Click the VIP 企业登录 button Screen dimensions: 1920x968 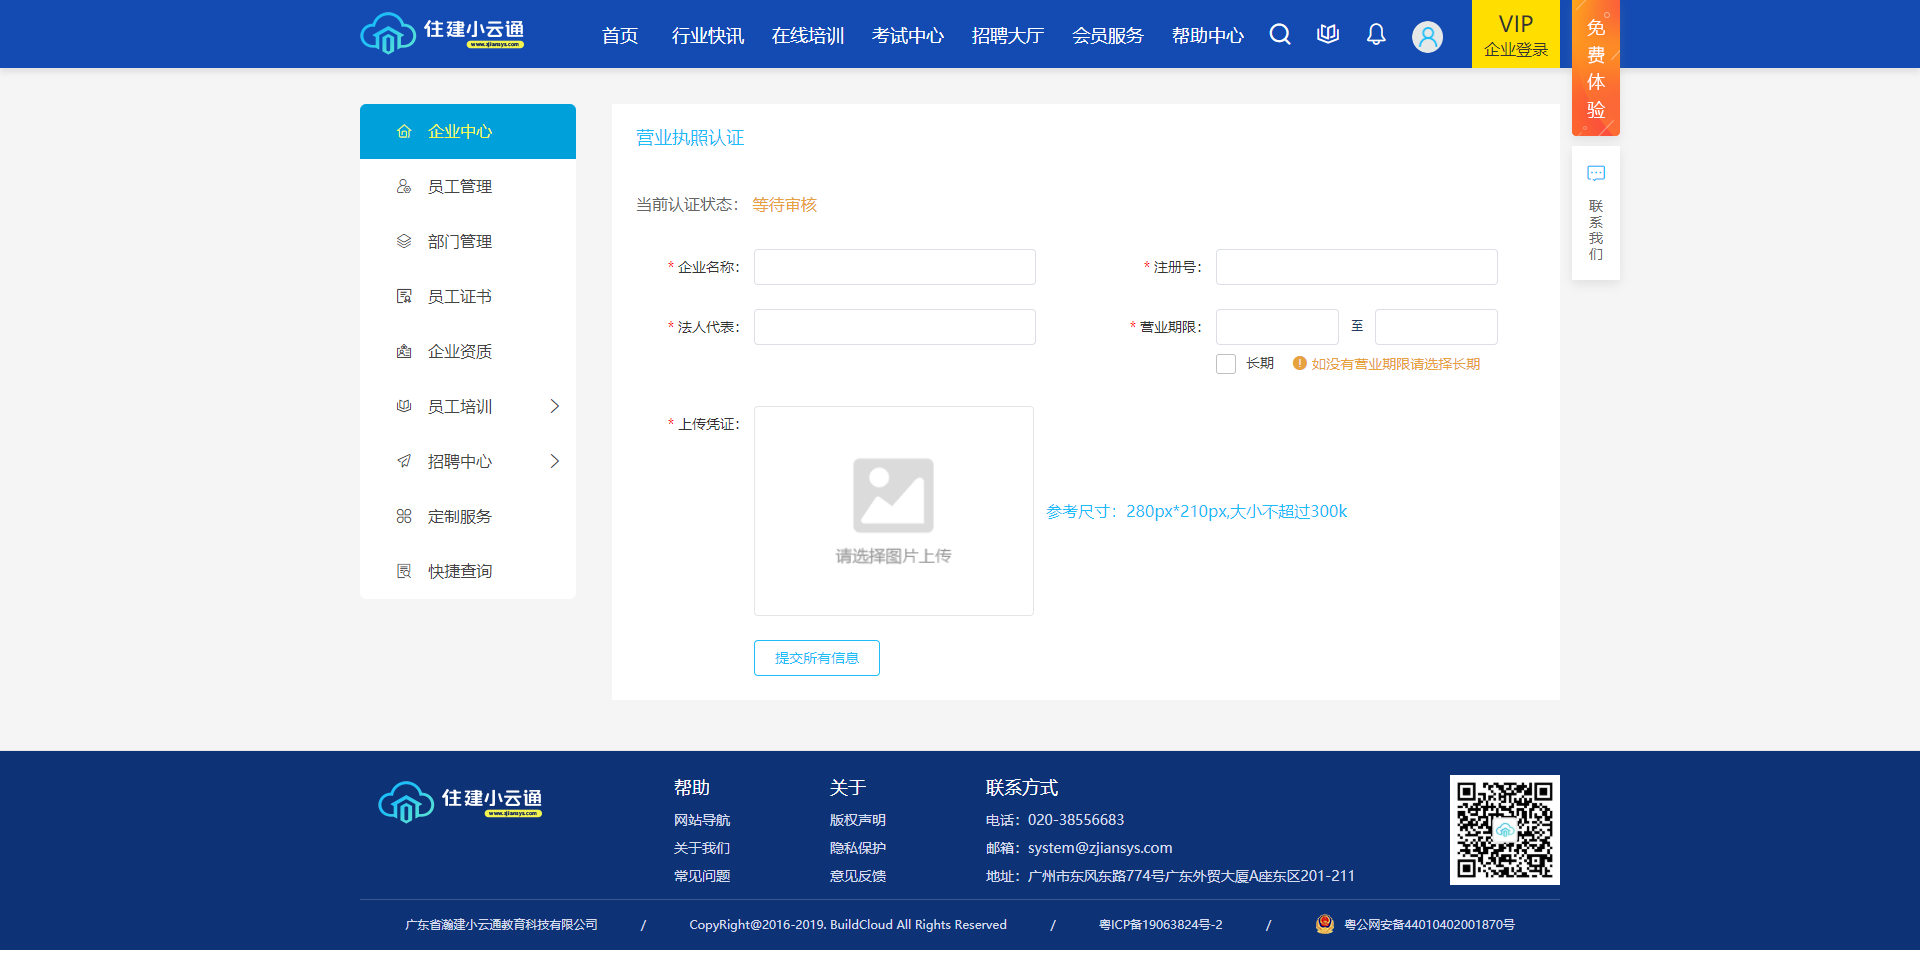[x=1515, y=34]
